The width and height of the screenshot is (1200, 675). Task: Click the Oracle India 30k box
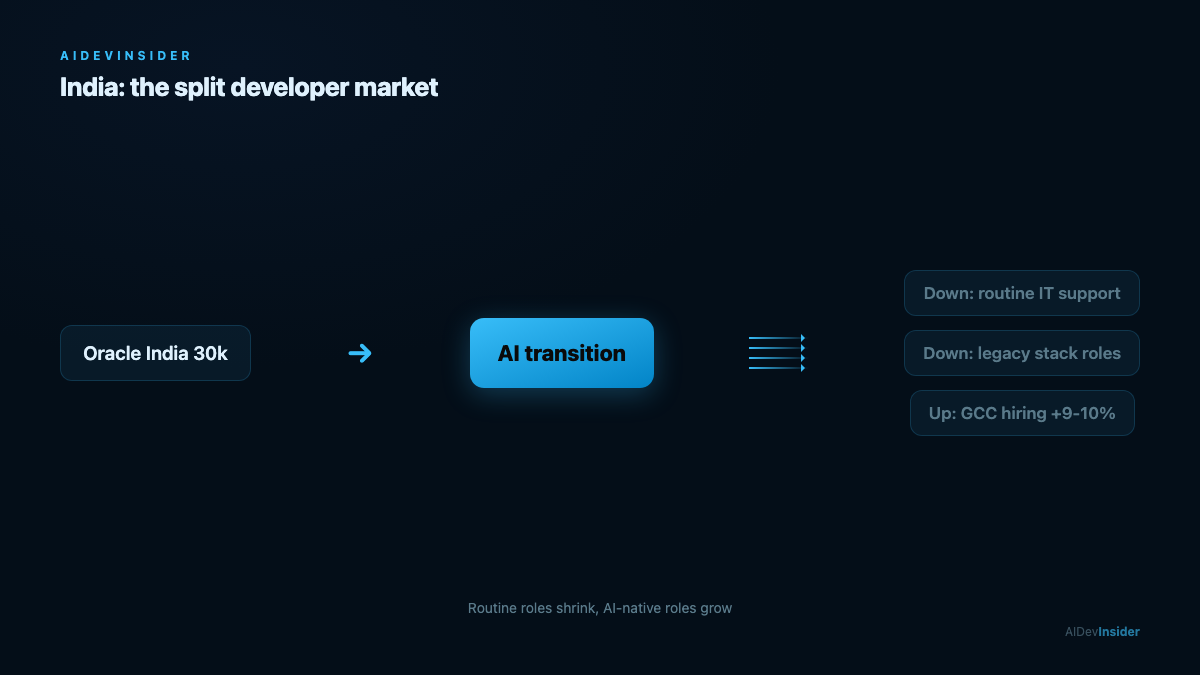tap(155, 353)
